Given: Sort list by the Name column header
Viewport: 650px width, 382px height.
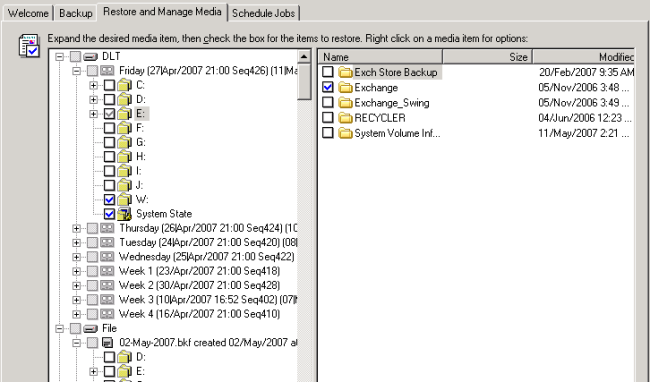Looking at the screenshot, I should point(380,57).
